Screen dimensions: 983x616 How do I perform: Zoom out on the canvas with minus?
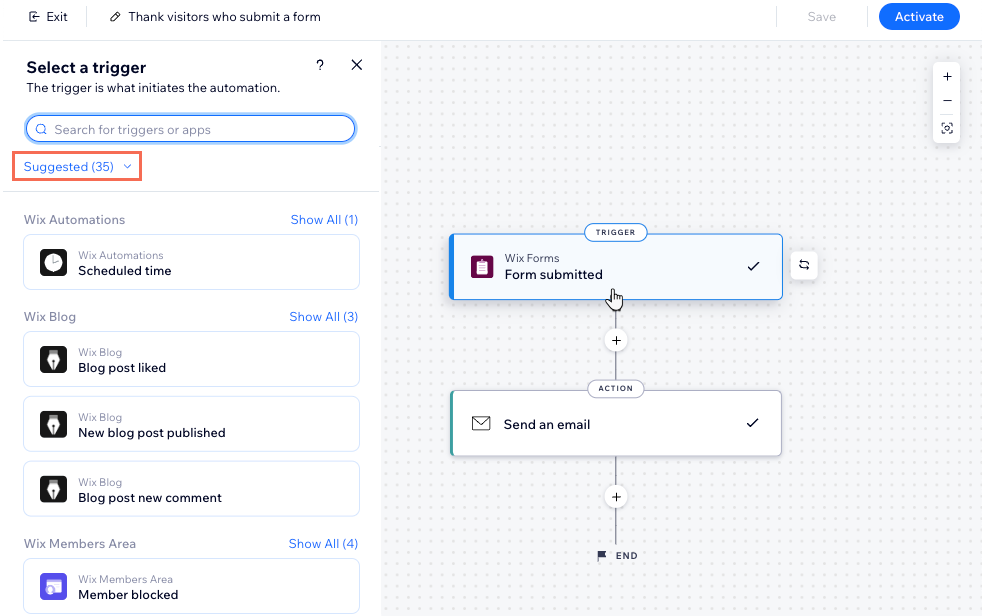tap(947, 101)
